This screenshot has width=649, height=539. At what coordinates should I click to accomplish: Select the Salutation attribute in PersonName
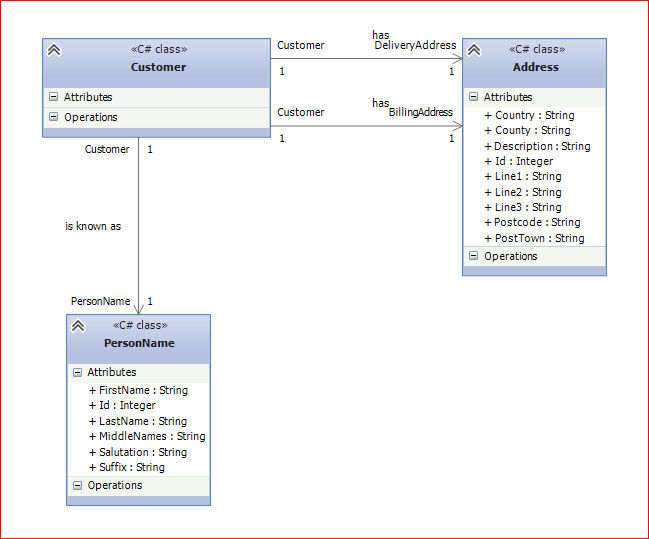(x=138, y=452)
